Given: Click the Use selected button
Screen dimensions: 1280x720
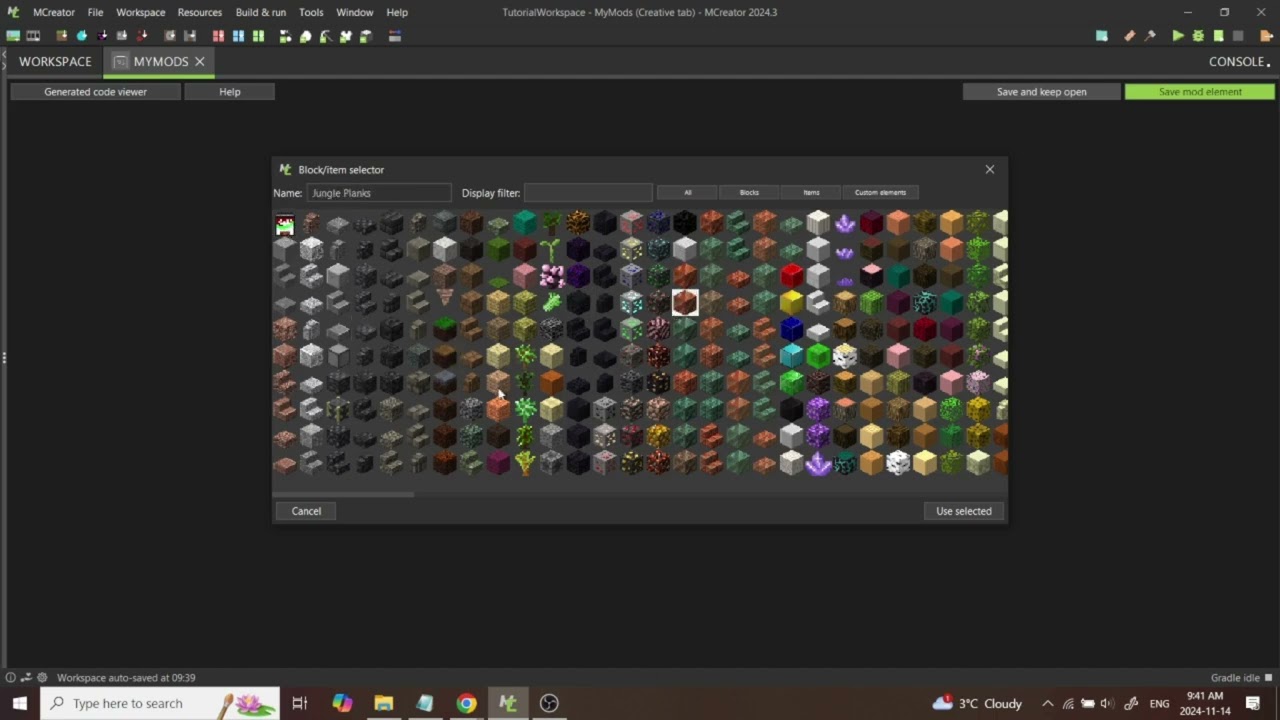Looking at the screenshot, I should [x=964, y=511].
